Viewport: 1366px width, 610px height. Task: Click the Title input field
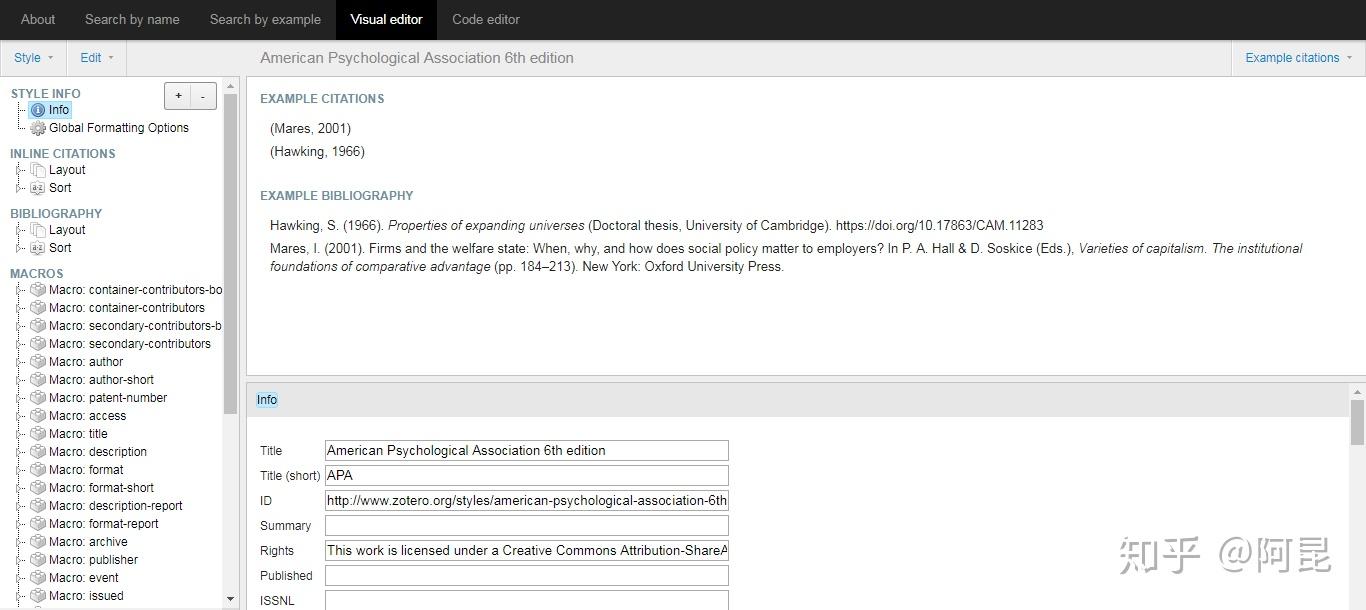click(x=527, y=451)
